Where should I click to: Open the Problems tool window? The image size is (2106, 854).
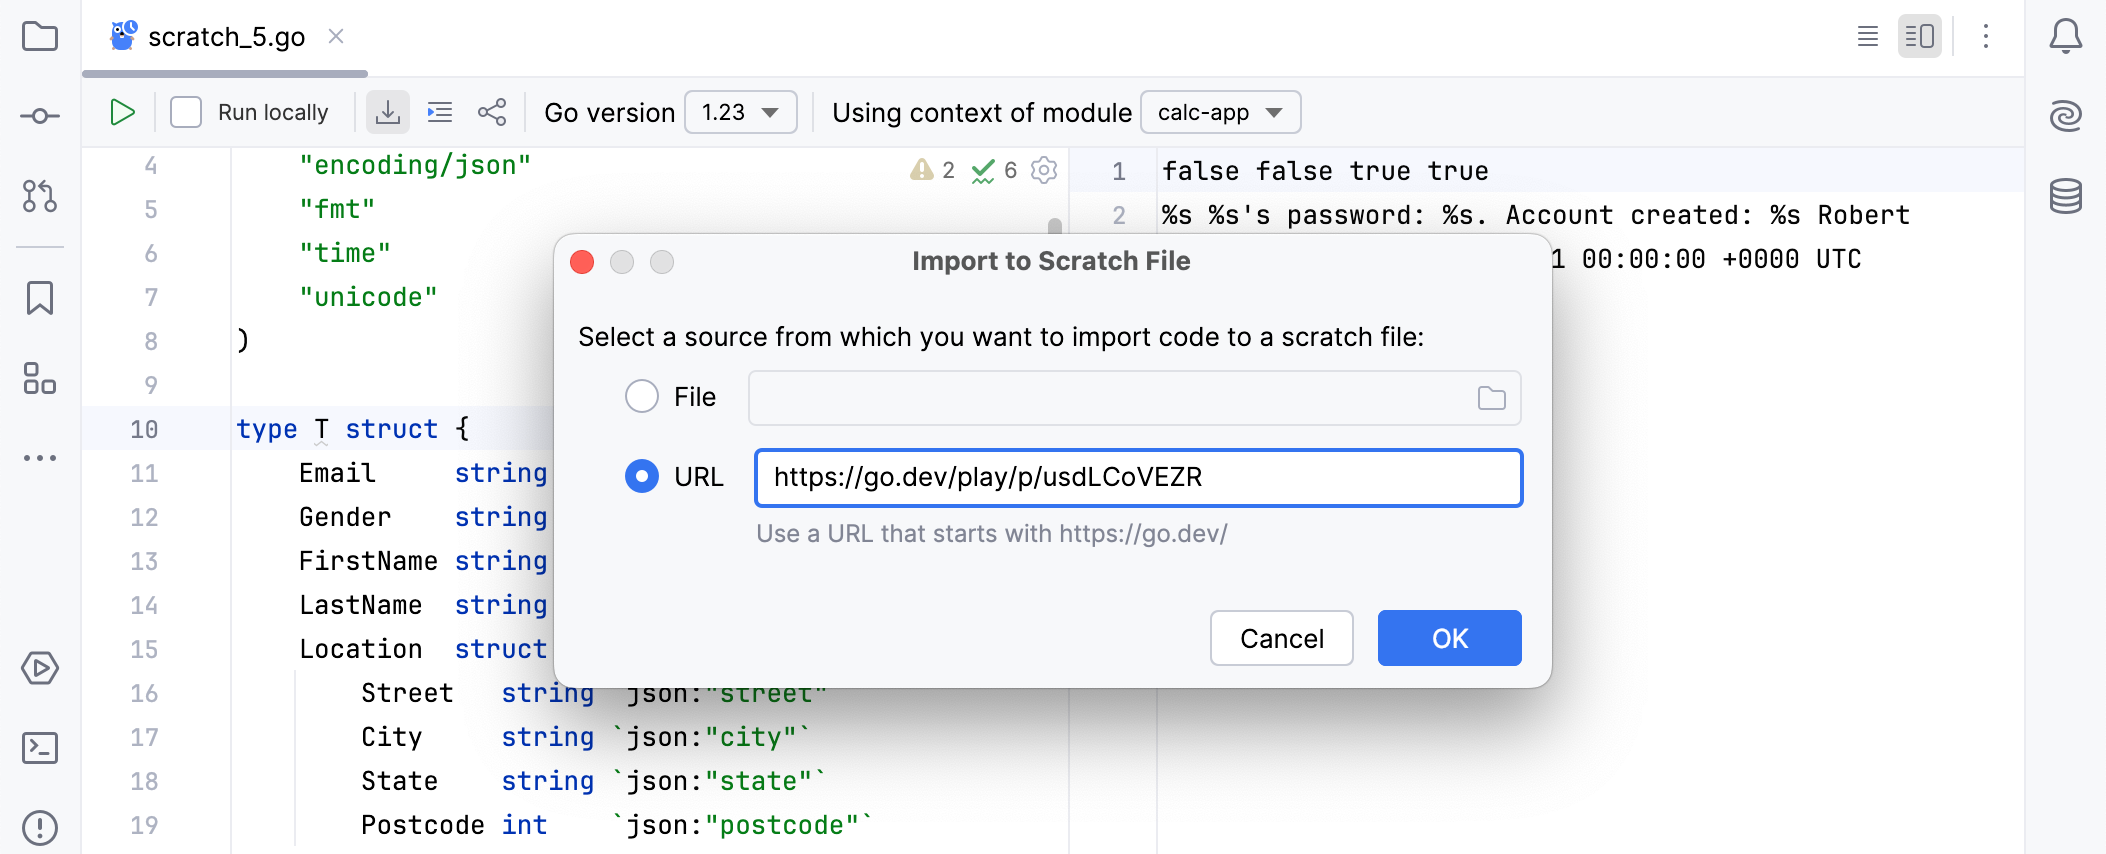(x=40, y=827)
